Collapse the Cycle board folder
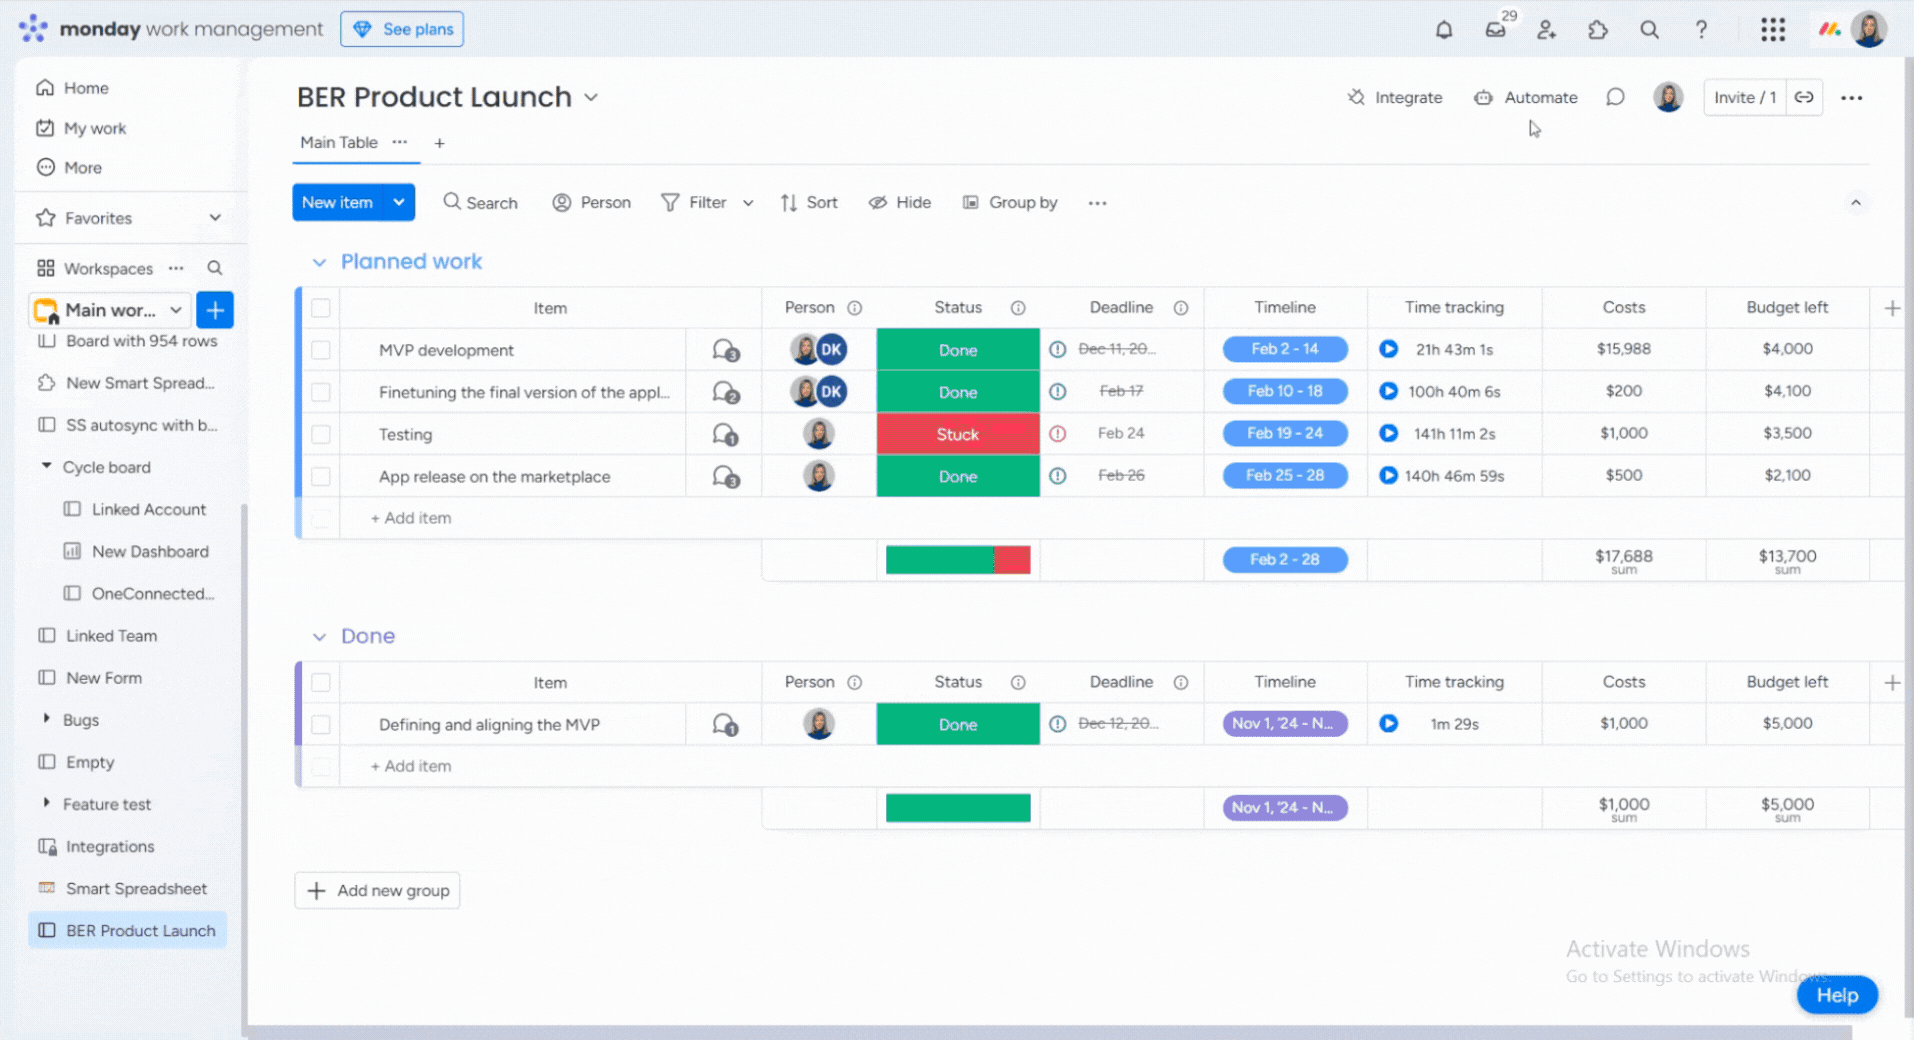This screenshot has height=1040, width=1914. pos(46,466)
